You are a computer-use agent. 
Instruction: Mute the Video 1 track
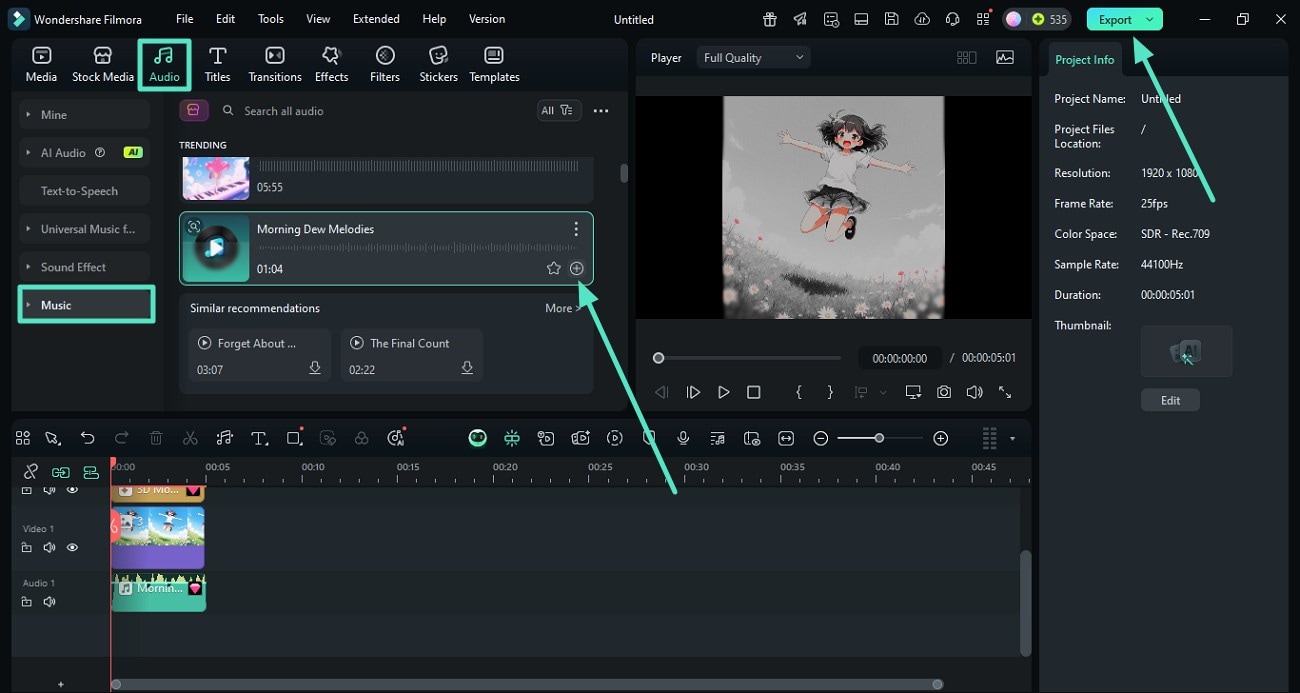(49, 548)
